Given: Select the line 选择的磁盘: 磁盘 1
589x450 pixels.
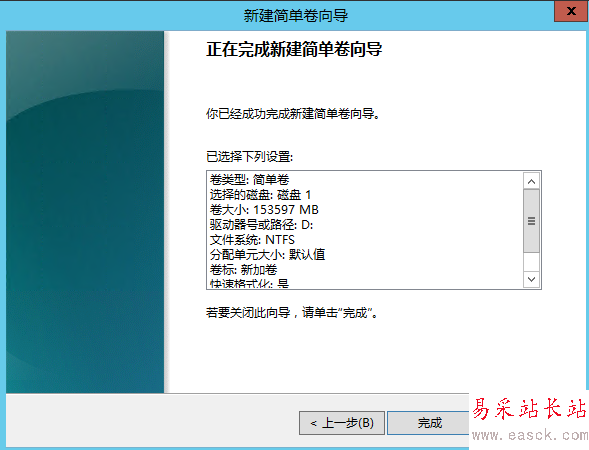Looking at the screenshot, I should pos(260,195).
